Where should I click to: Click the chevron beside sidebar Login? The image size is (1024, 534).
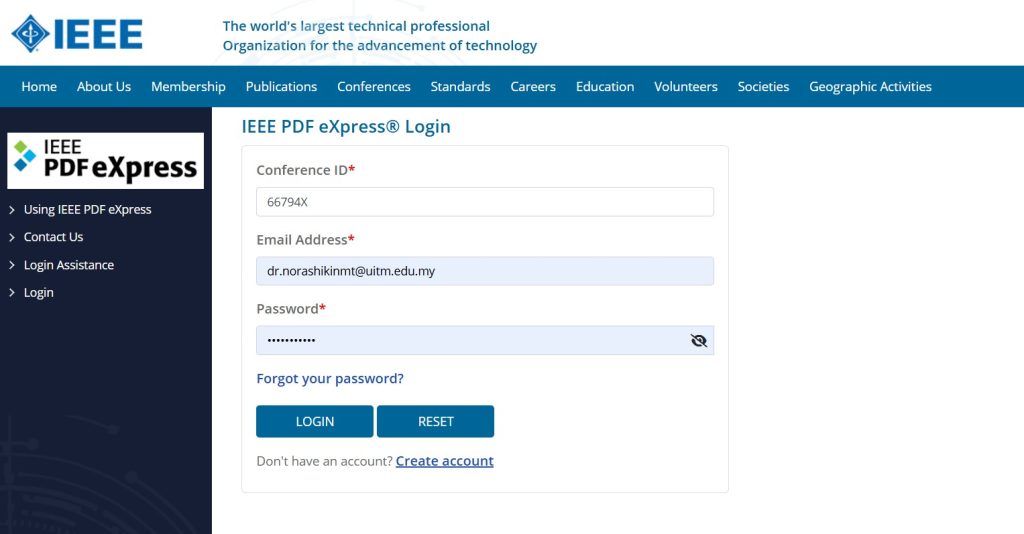point(12,292)
